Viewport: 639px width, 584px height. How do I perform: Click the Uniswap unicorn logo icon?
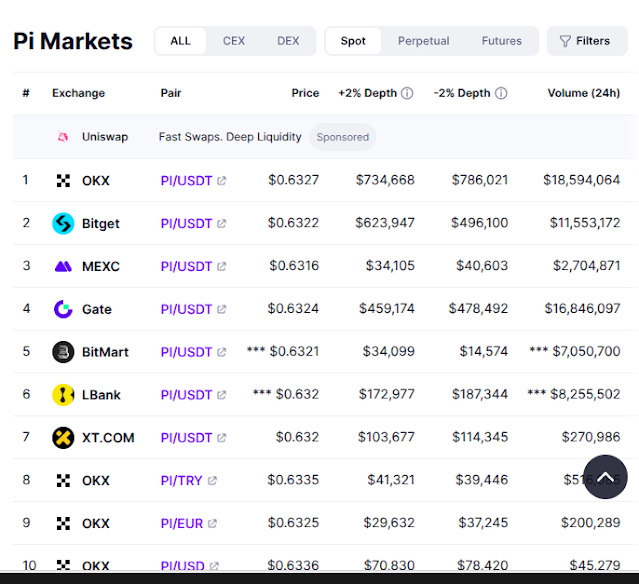tap(63, 137)
